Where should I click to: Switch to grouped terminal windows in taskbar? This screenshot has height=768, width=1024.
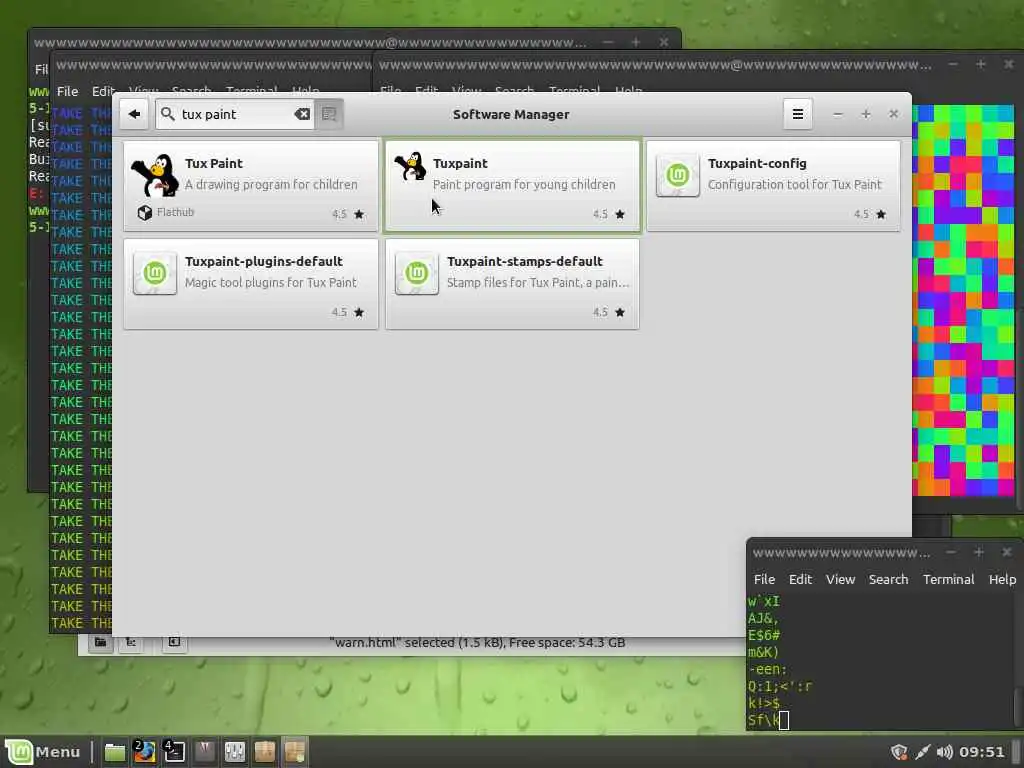[174, 752]
